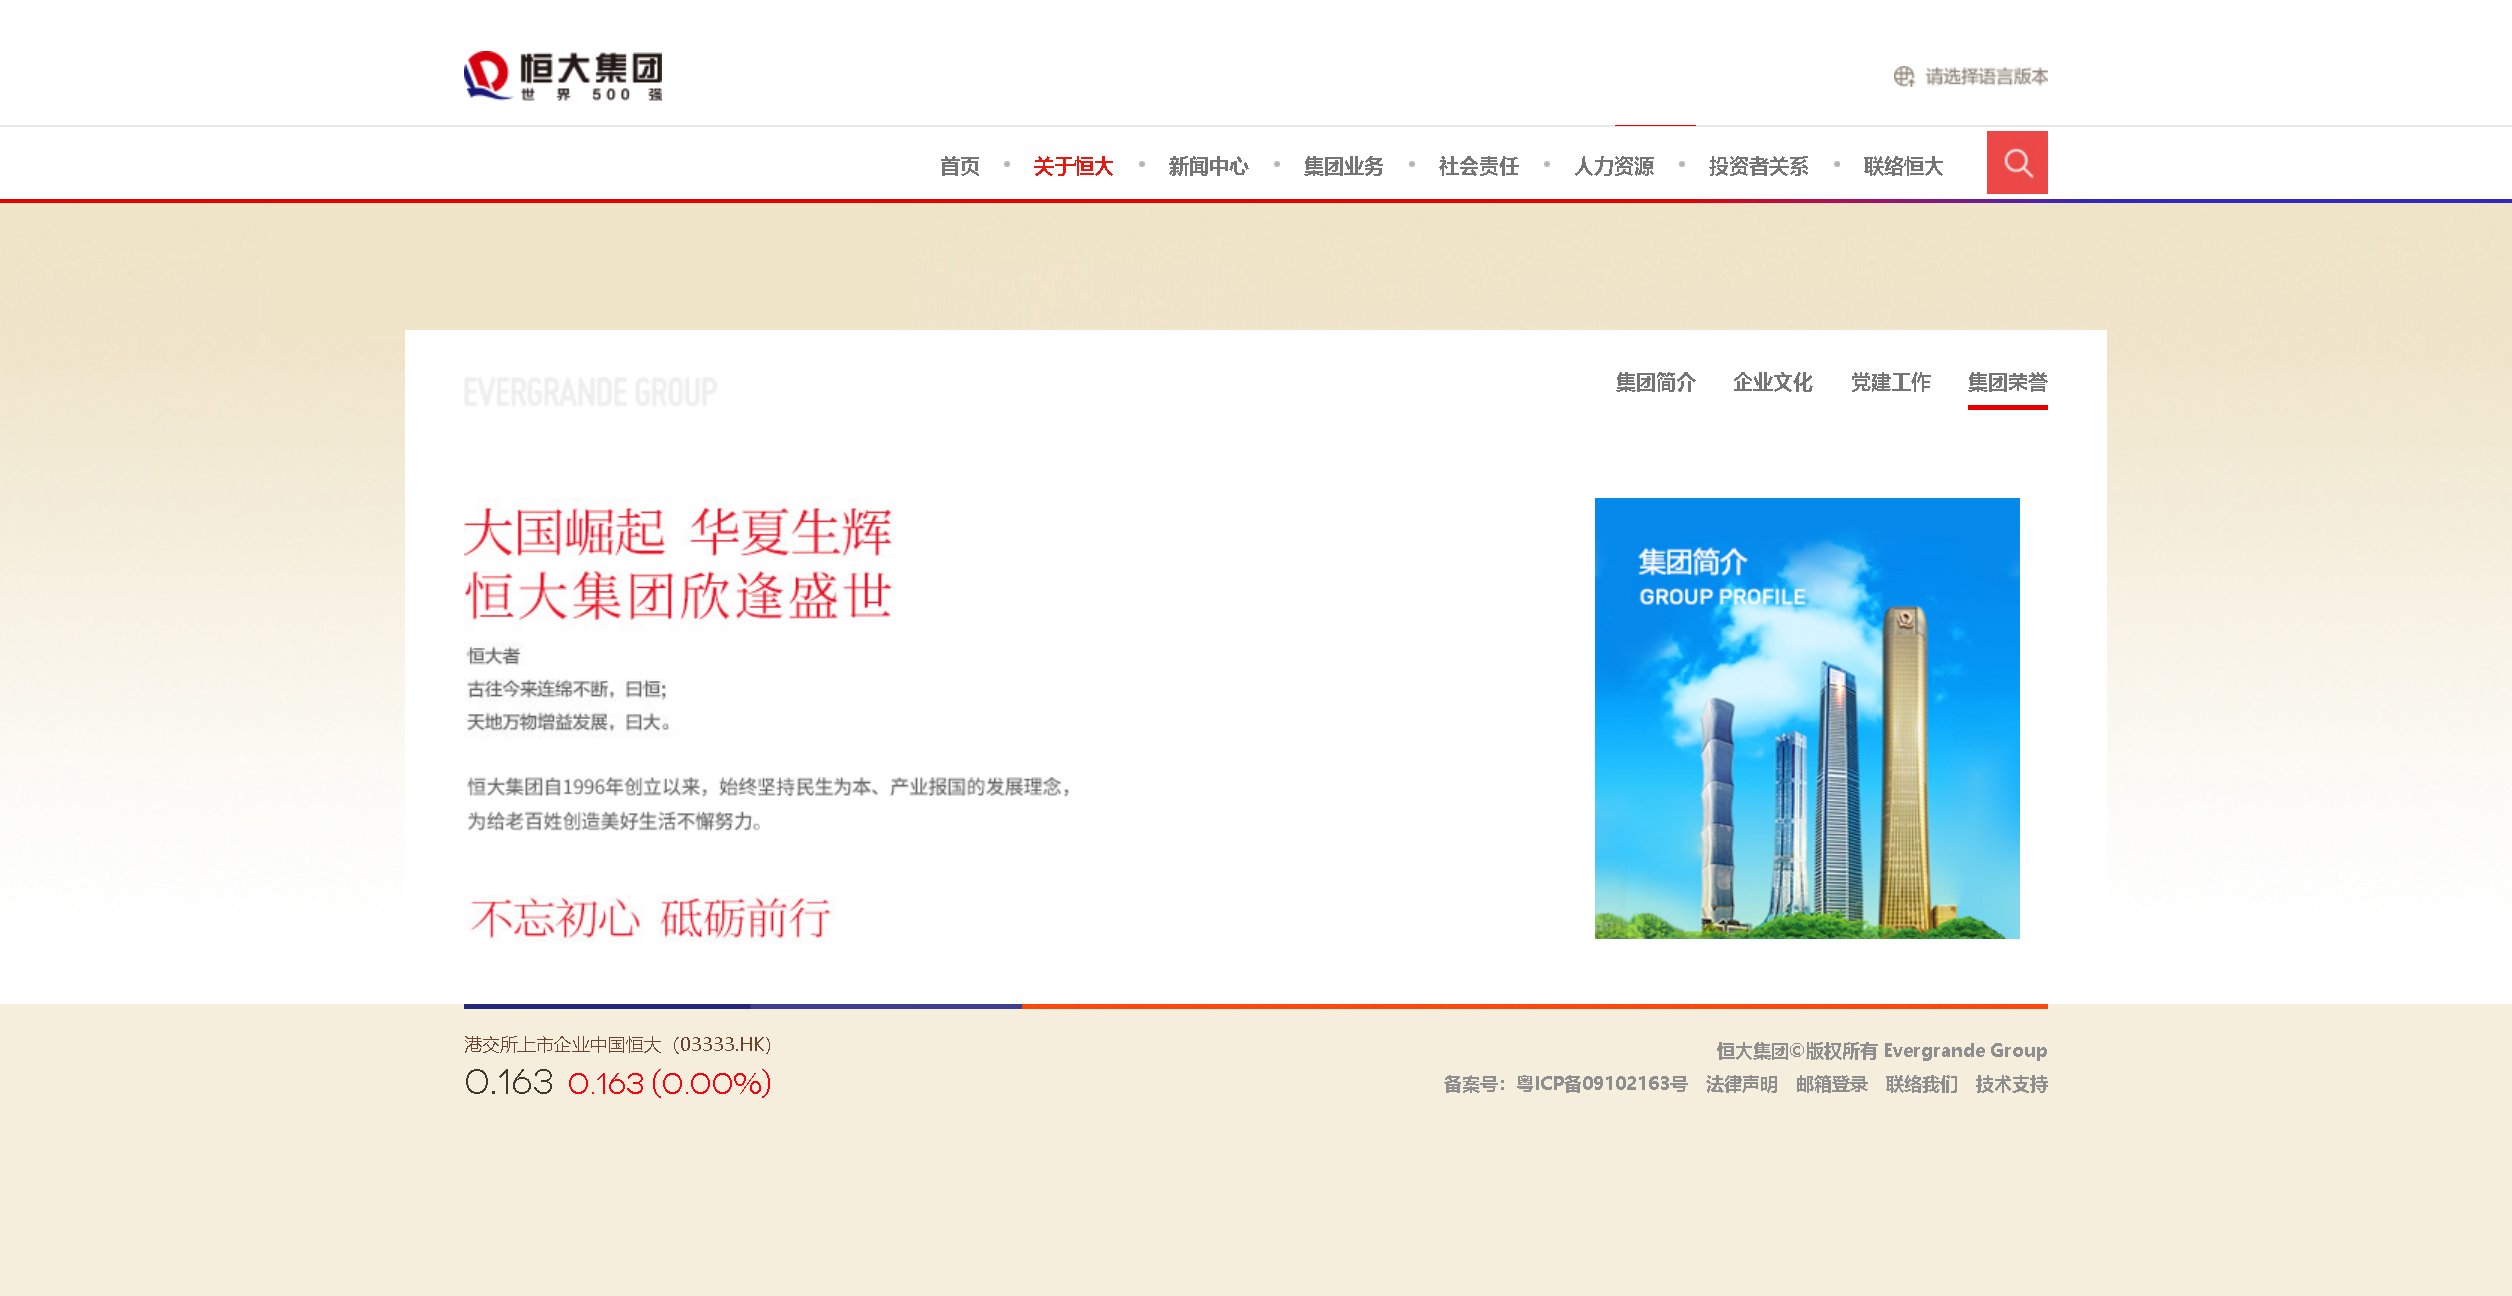Click the Evergrande logo in header
The image size is (2512, 1296).
tap(563, 76)
